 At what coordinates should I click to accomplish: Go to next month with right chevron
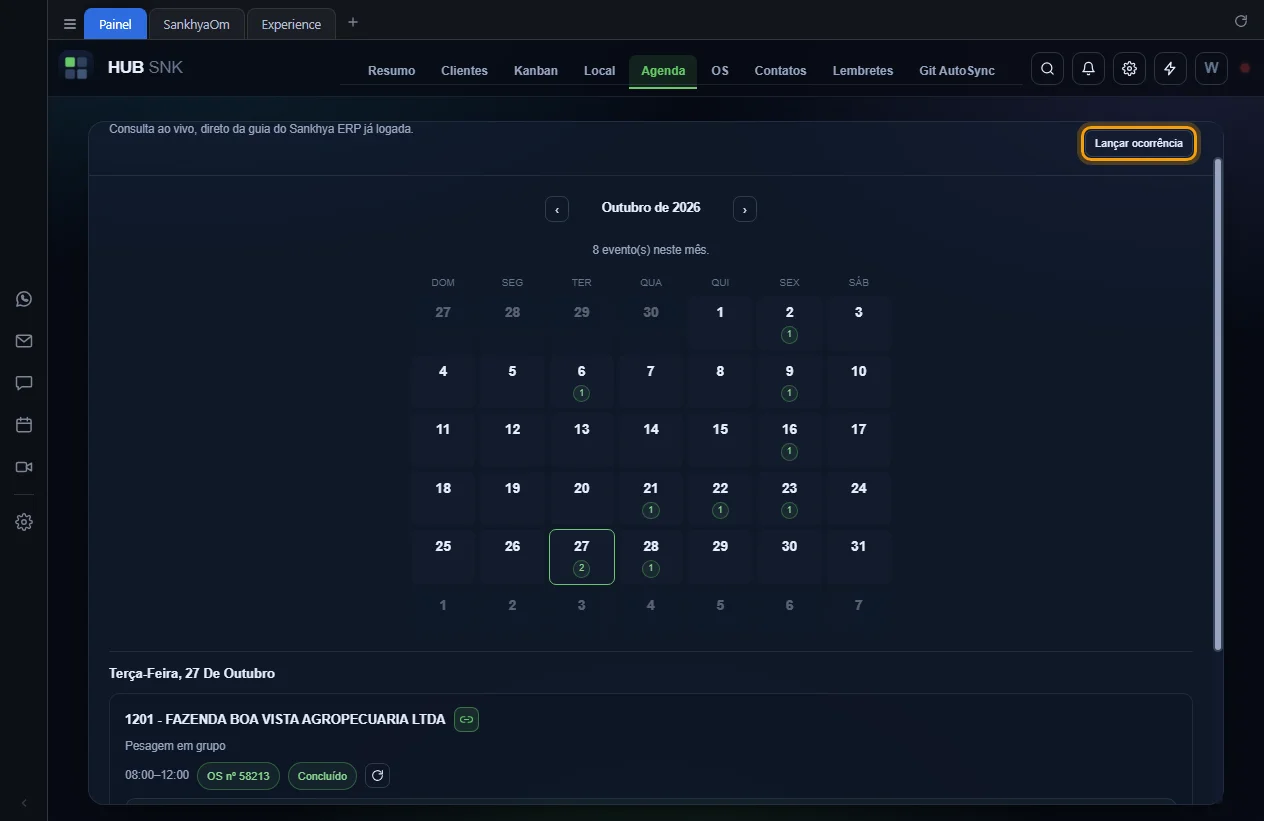pos(745,209)
